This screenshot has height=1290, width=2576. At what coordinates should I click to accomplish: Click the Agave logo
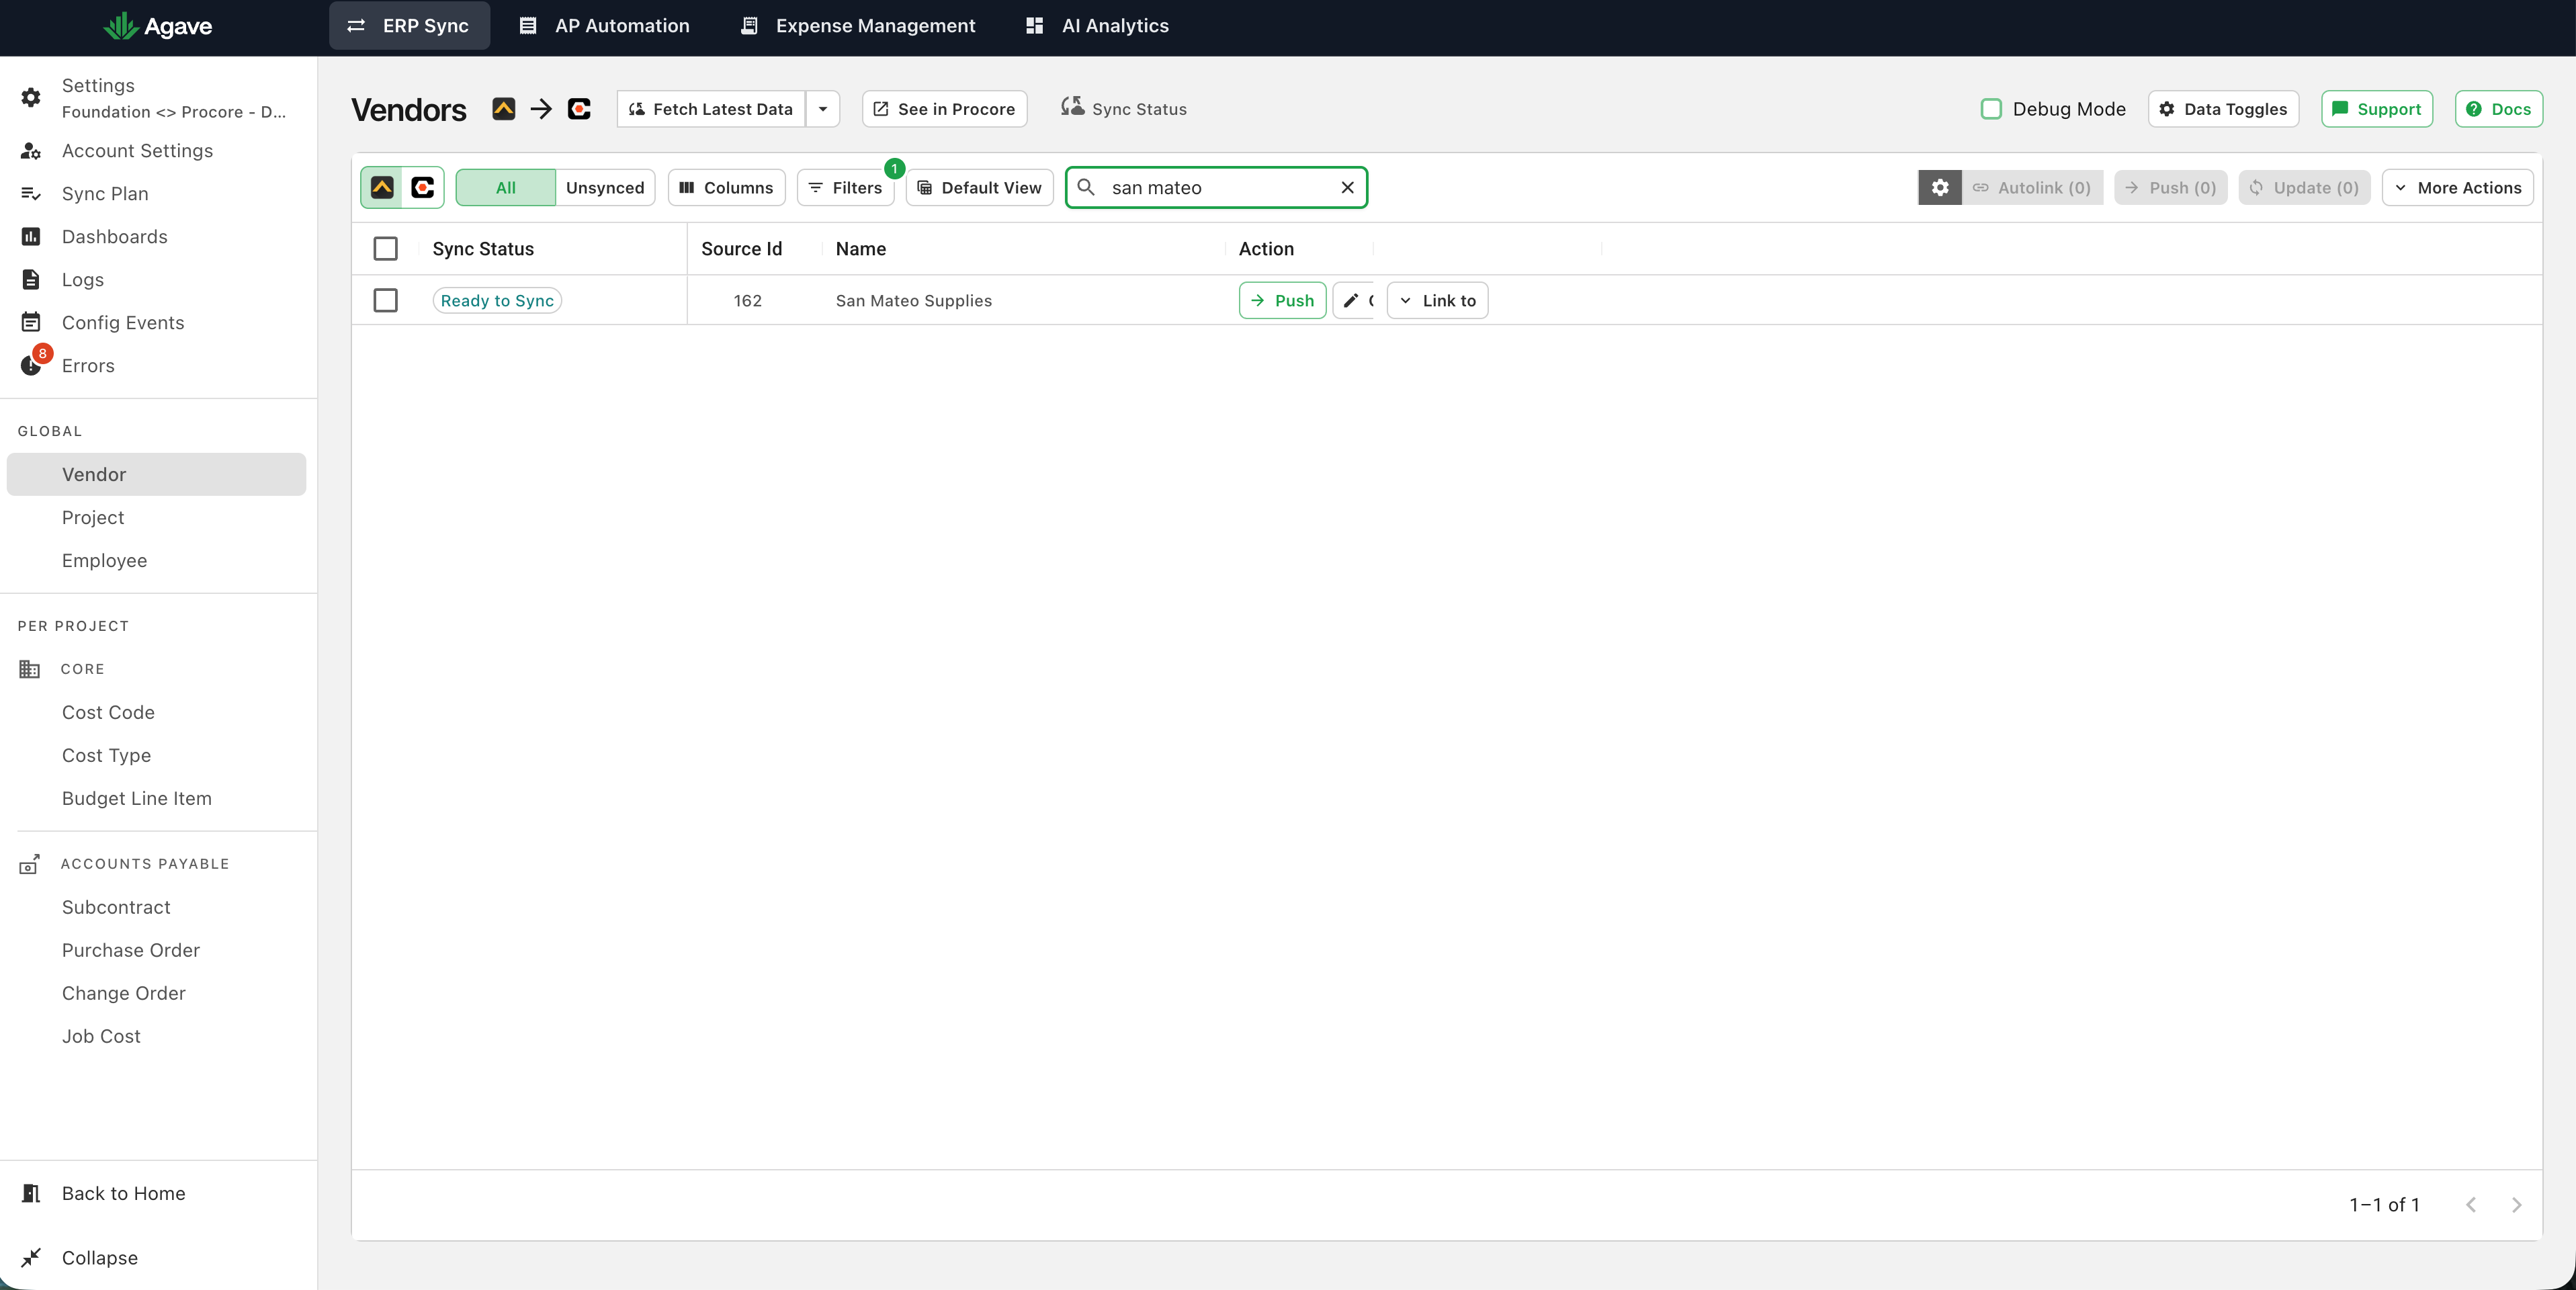[158, 26]
